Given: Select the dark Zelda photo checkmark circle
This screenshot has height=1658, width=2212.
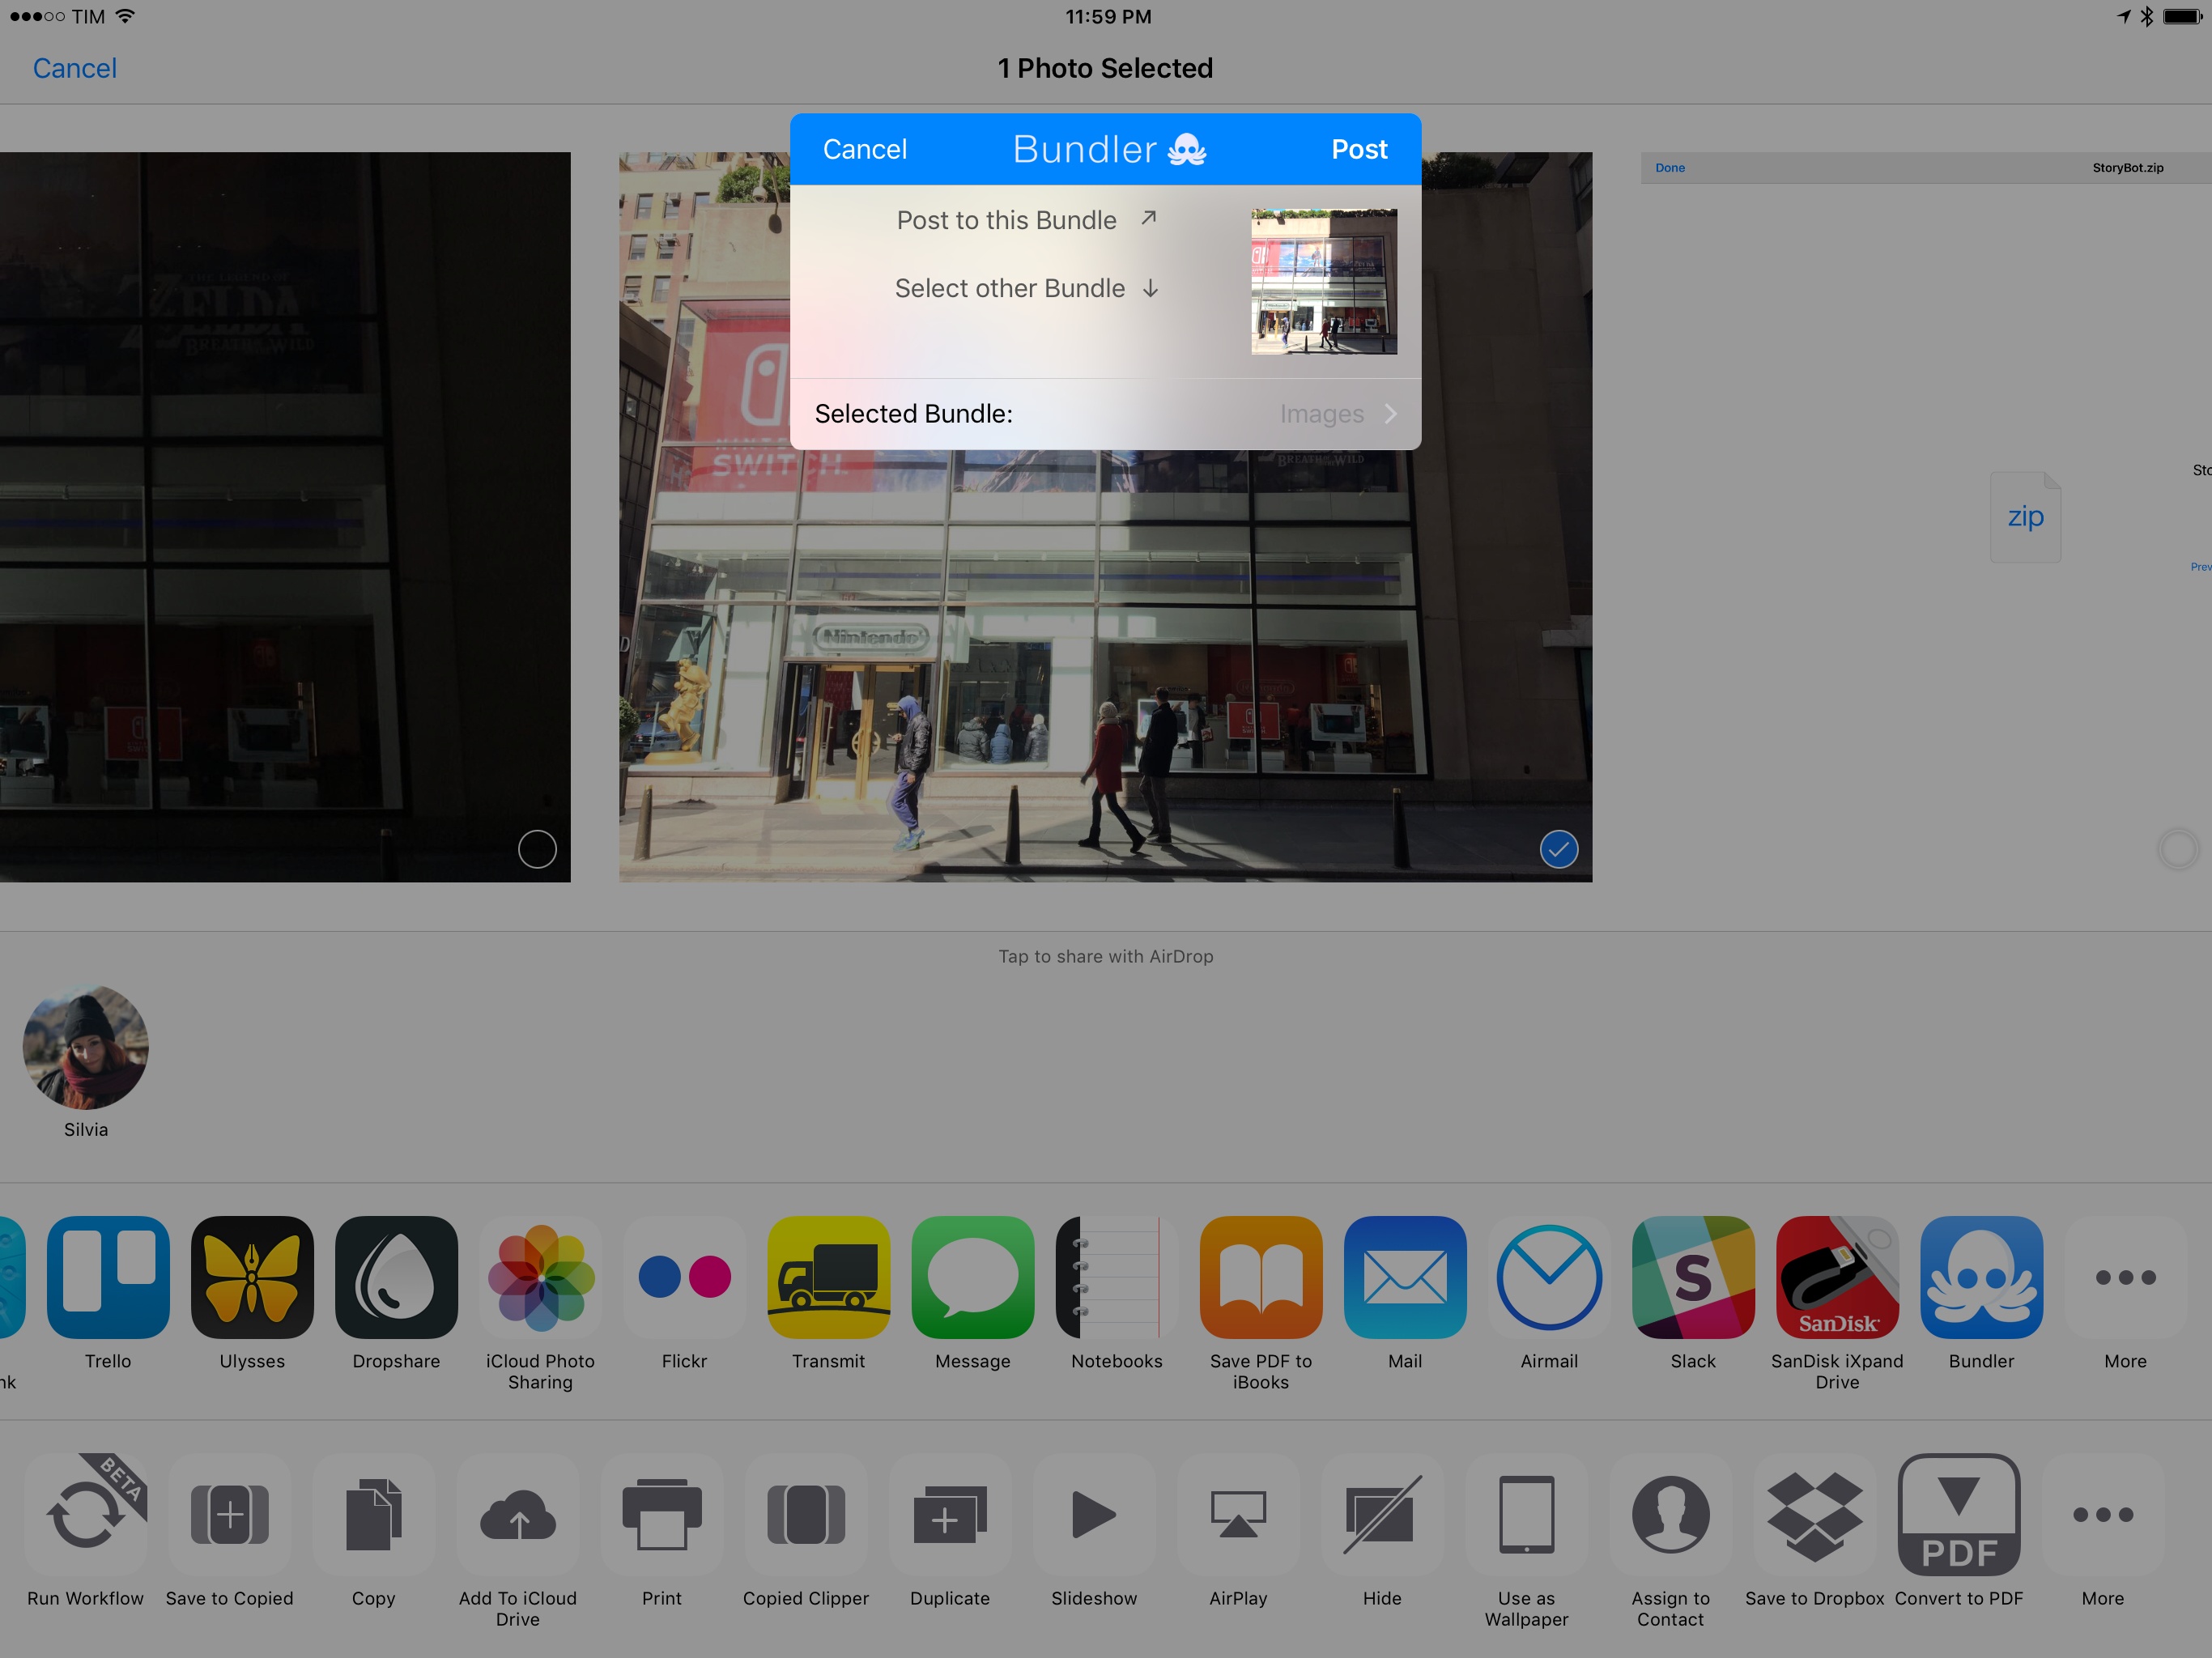Looking at the screenshot, I should click(x=537, y=849).
